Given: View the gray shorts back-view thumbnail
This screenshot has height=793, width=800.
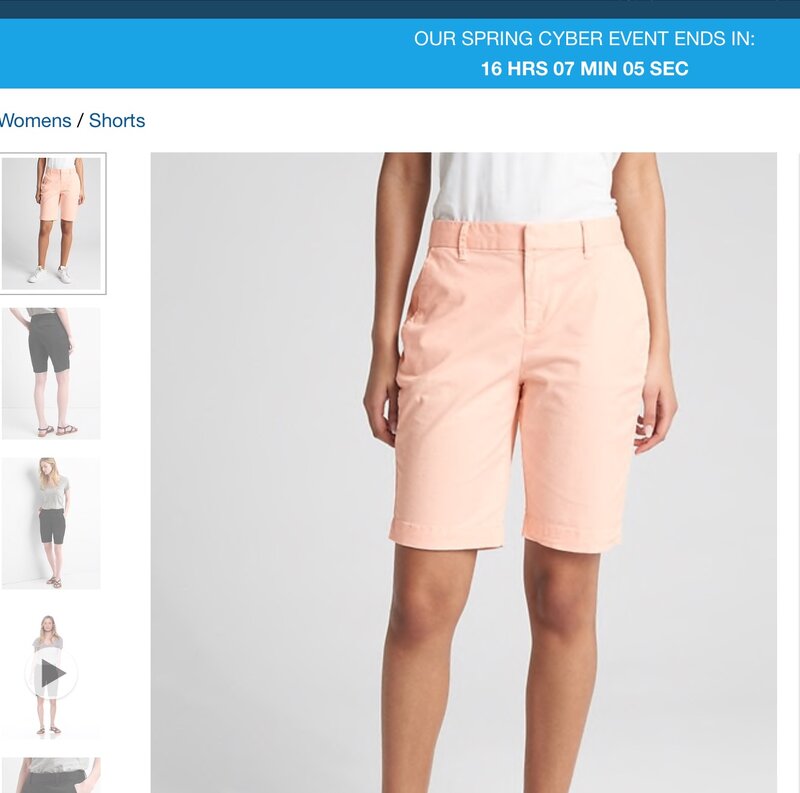Looking at the screenshot, I should 51,373.
